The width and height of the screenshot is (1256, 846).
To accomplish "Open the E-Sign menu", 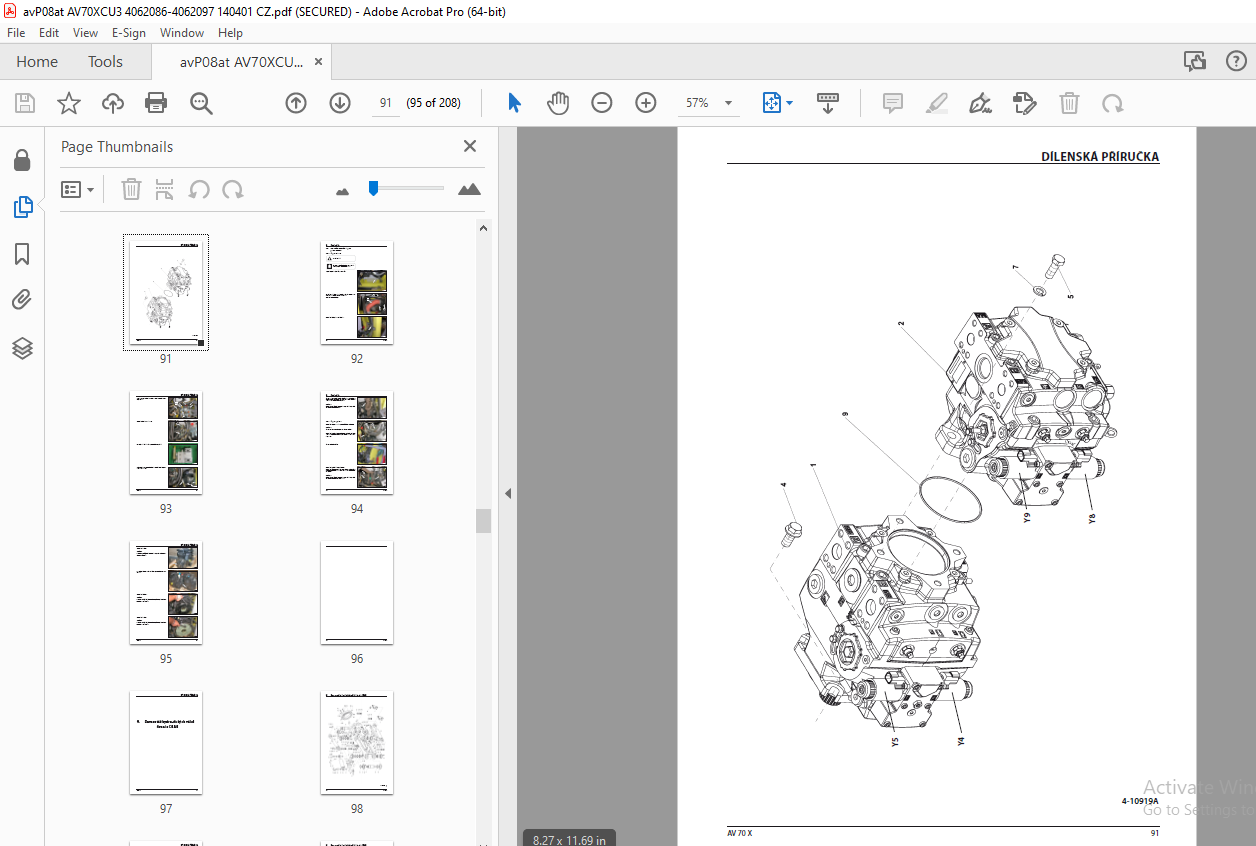I will (x=128, y=33).
